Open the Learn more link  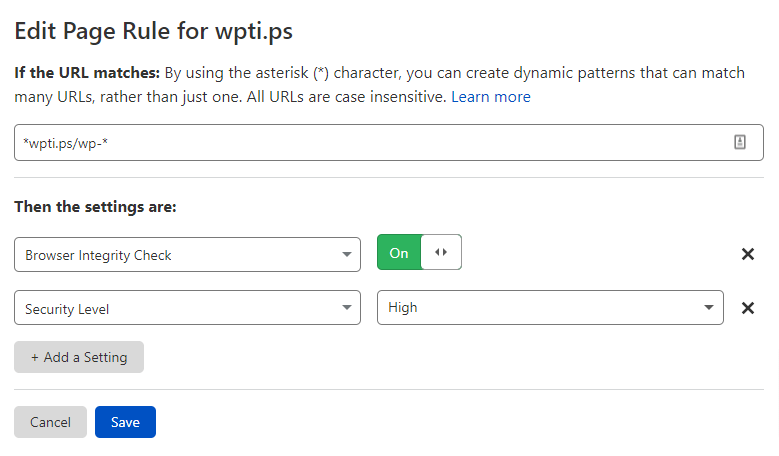[x=491, y=97]
